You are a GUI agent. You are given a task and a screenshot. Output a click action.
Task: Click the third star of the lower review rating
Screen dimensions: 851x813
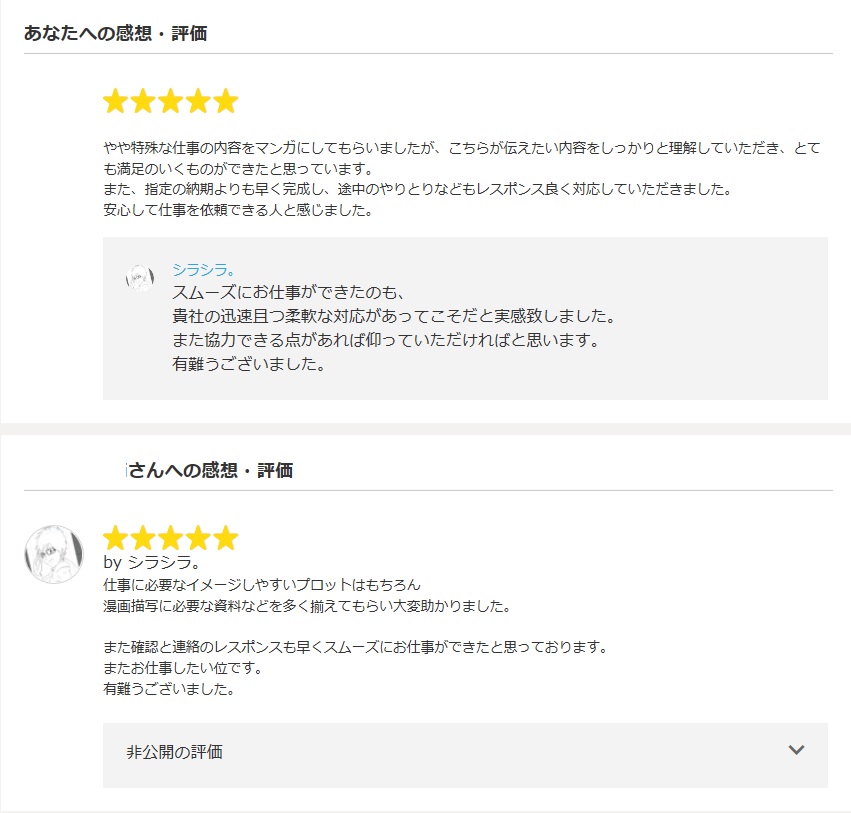point(171,538)
